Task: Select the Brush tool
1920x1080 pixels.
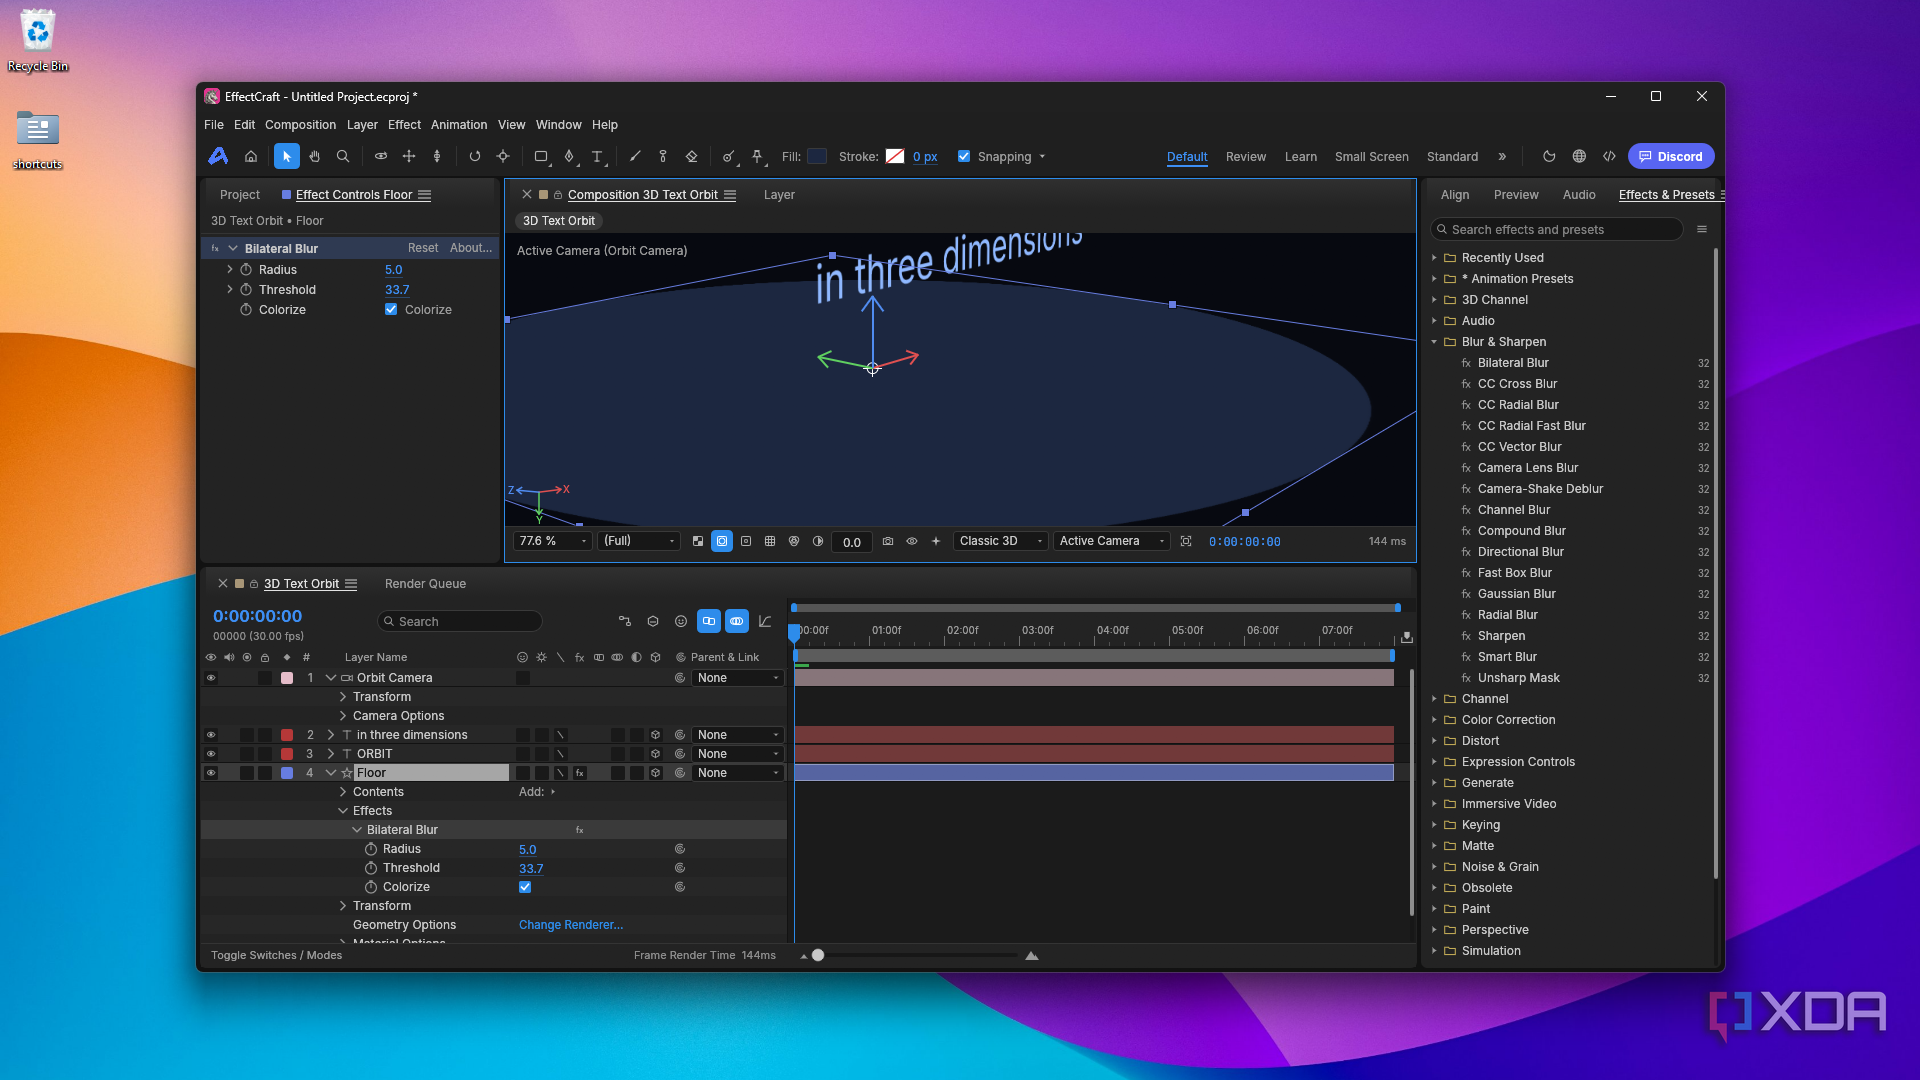Action: coord(635,157)
